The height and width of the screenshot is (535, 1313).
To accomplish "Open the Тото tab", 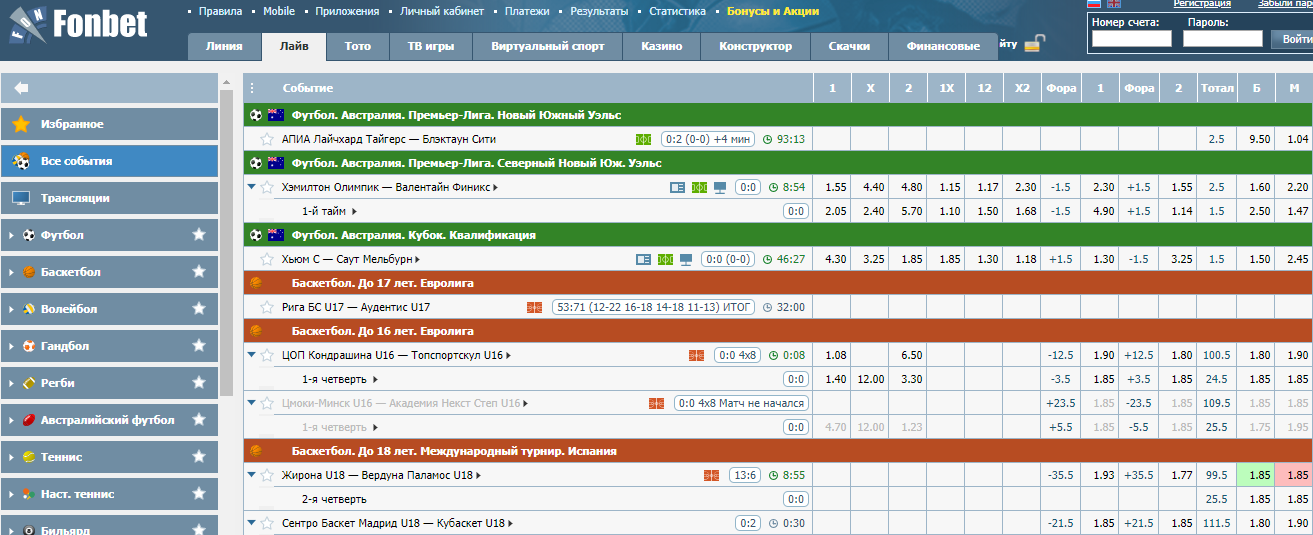I will pyautogui.click(x=357, y=46).
